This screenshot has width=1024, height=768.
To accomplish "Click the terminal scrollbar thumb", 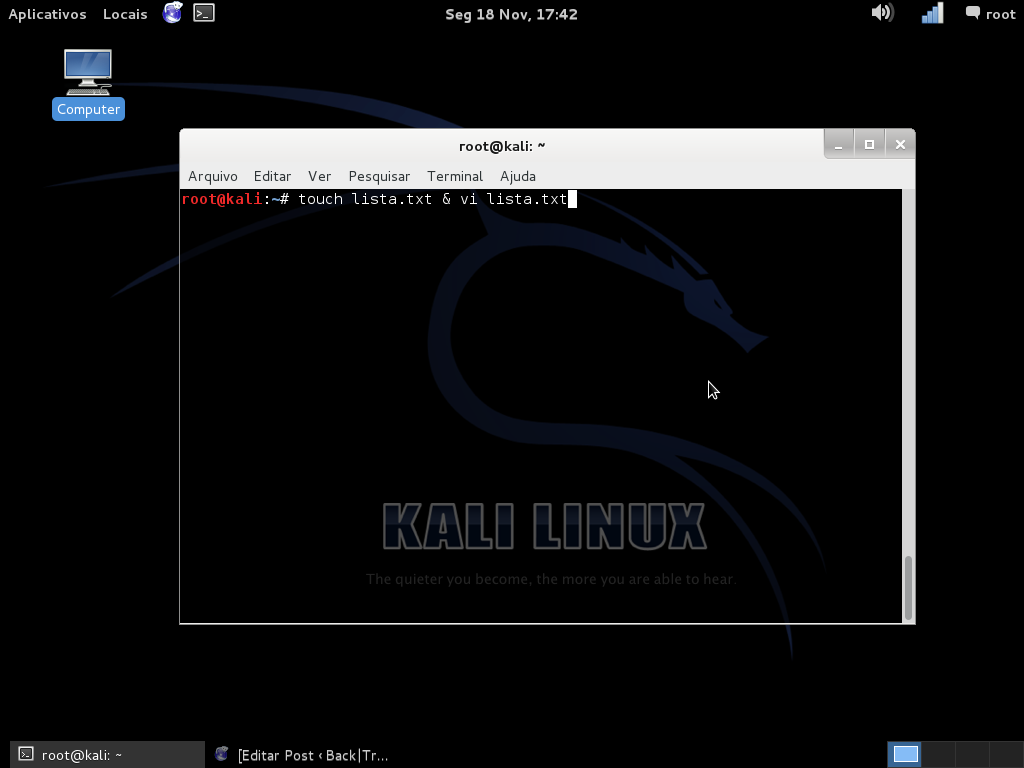I will [908, 588].
